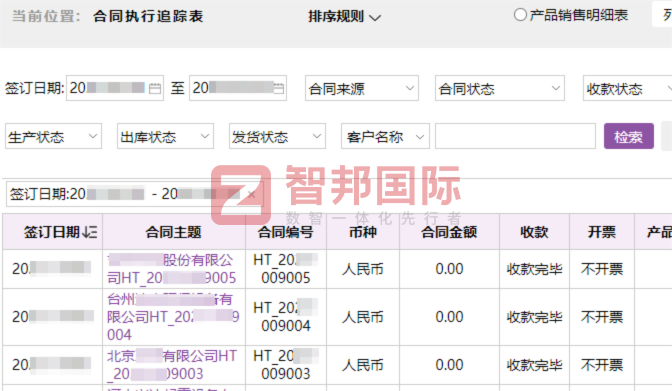
Task: Click the start 签订日期 date field
Action: pyautogui.click(x=115, y=88)
